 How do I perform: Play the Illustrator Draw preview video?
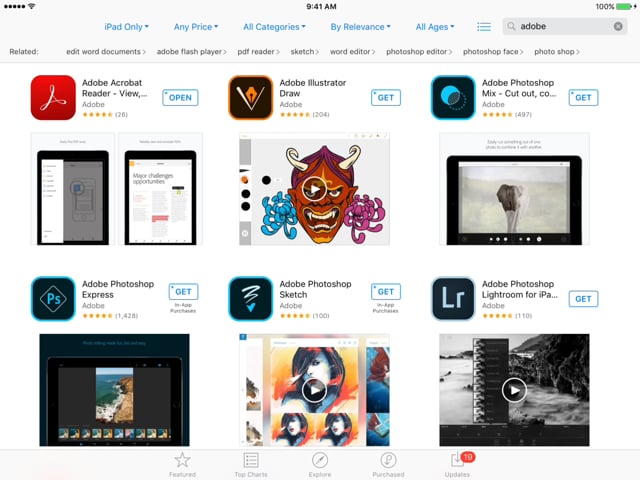(314, 189)
